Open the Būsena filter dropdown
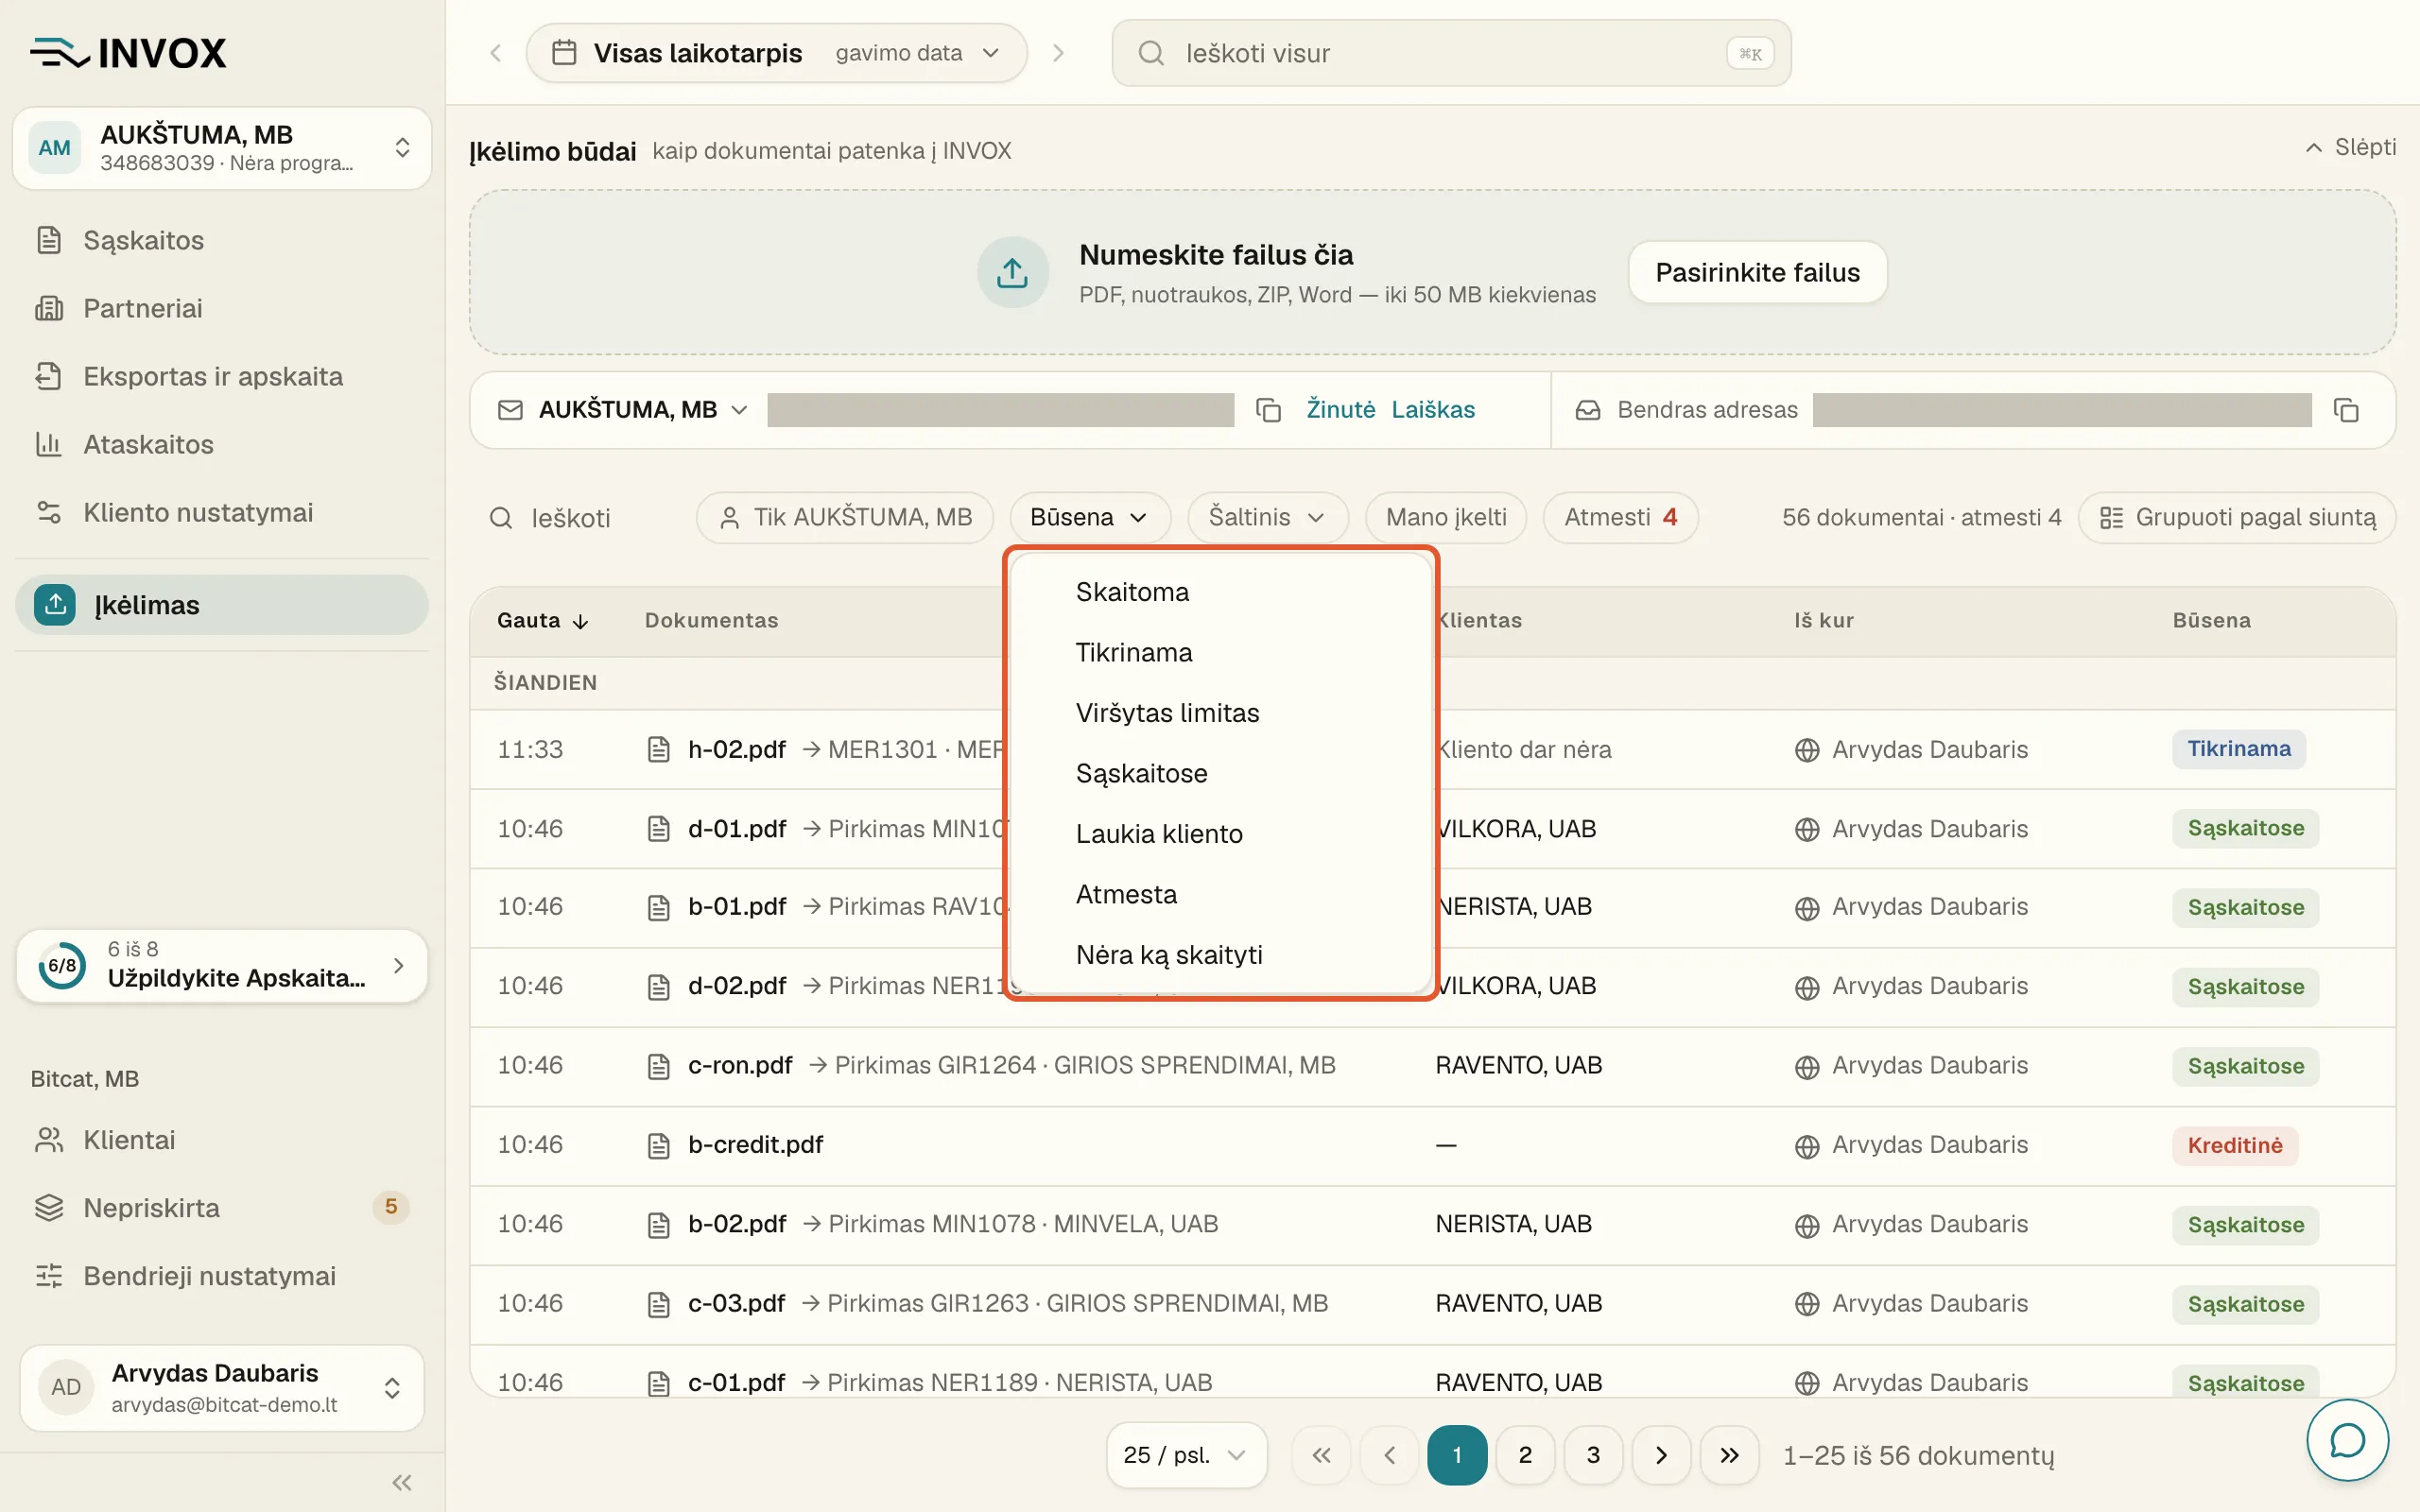 pyautogui.click(x=1089, y=517)
